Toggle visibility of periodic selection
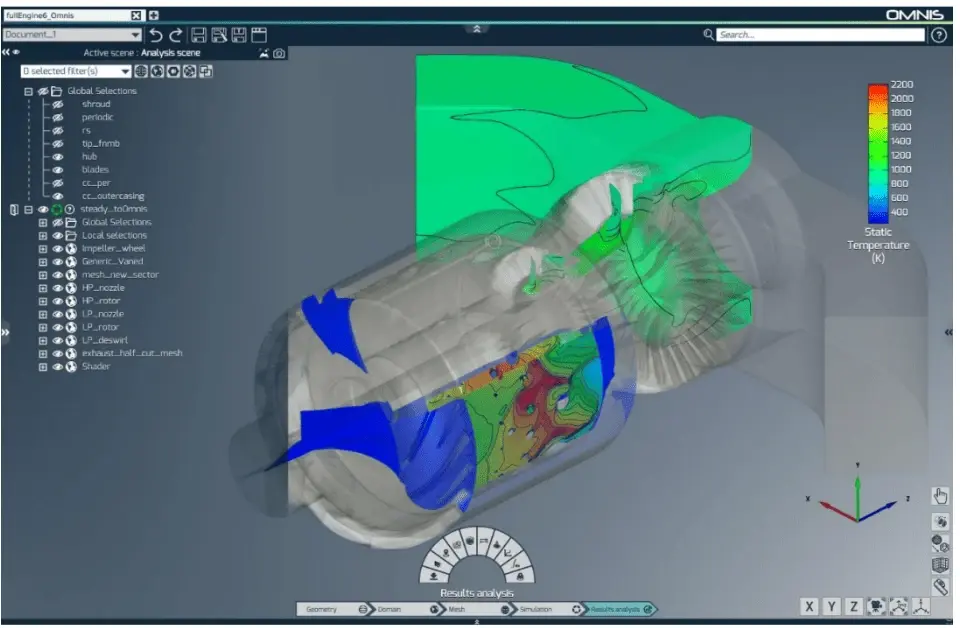The height and width of the screenshot is (628, 960). [x=58, y=118]
